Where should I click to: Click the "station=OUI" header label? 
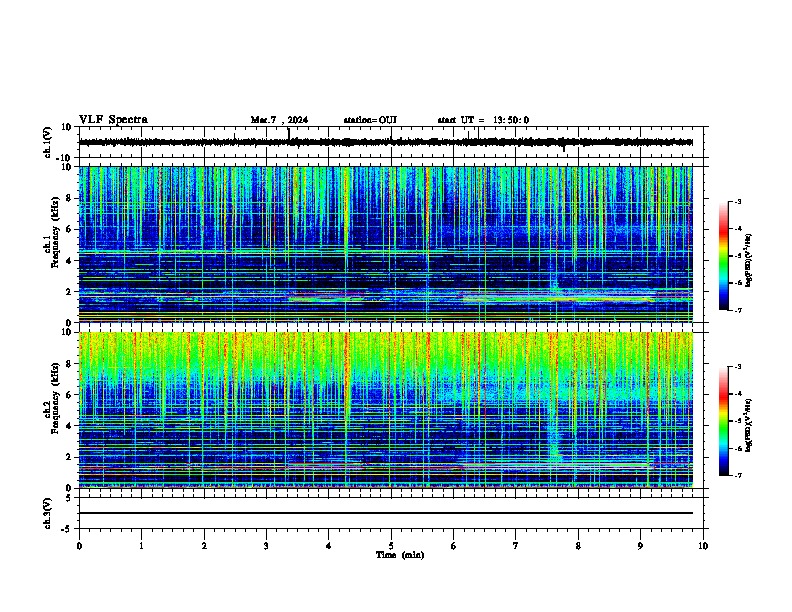(370, 120)
